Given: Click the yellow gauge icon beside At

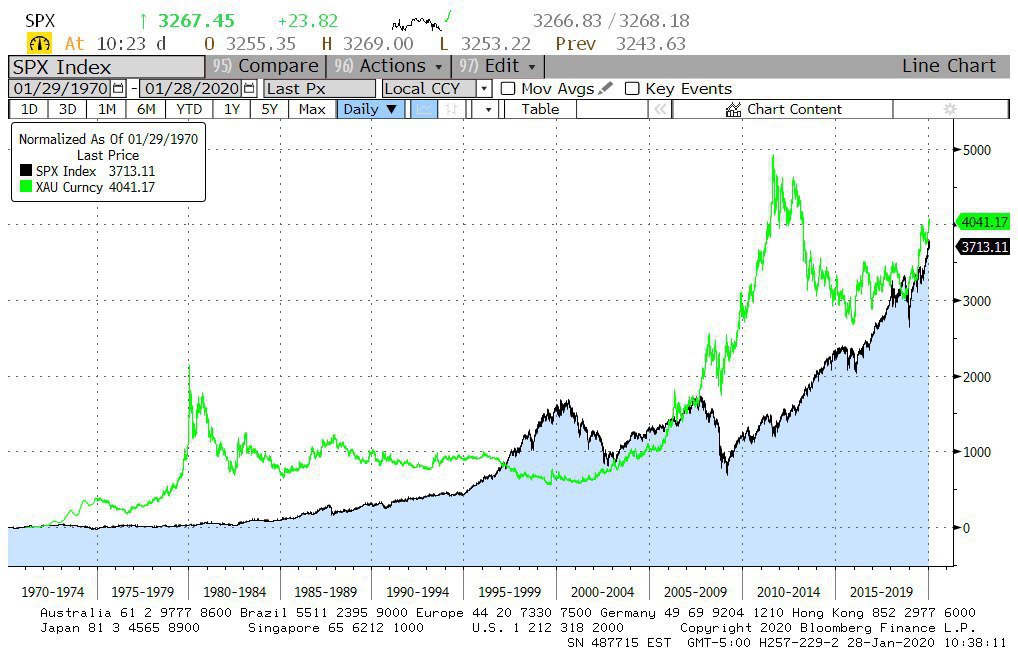Looking at the screenshot, I should pyautogui.click(x=40, y=43).
